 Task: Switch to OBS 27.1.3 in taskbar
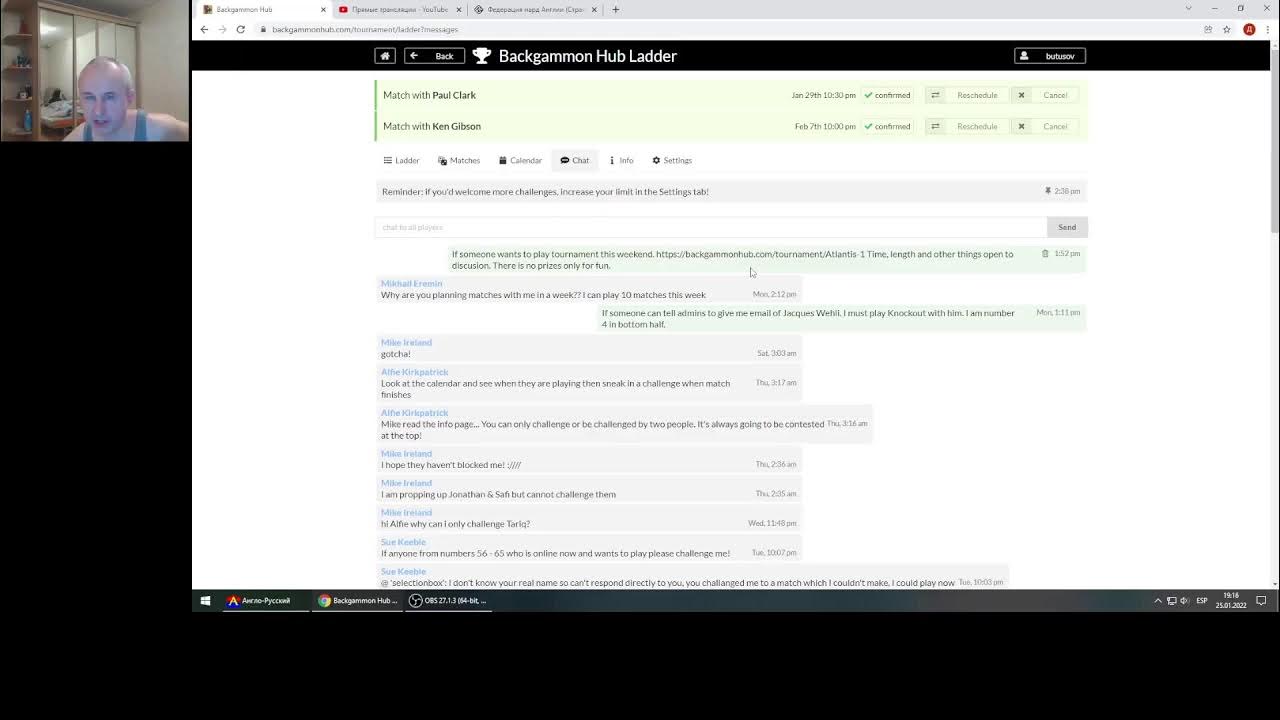[448, 601]
